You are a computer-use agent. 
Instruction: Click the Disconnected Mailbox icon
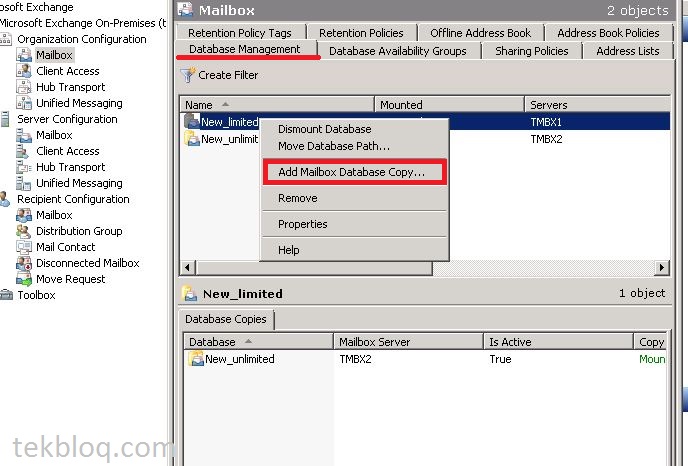(24, 263)
